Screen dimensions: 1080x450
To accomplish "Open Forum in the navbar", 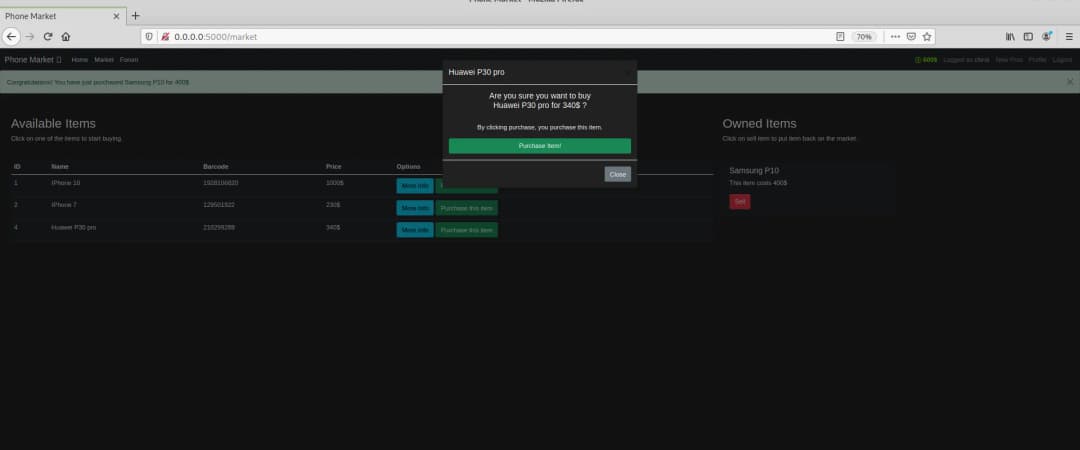I will click(x=129, y=60).
